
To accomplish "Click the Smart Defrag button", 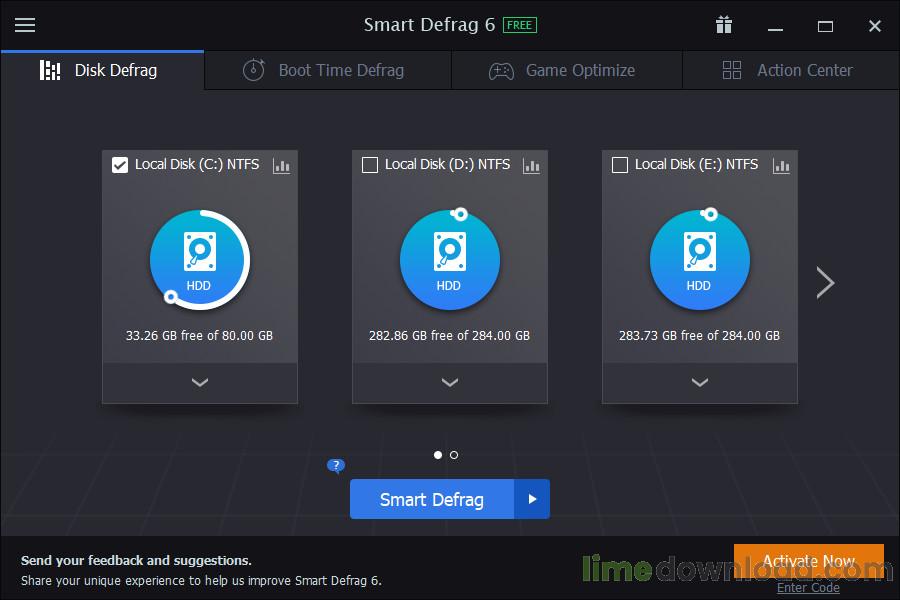I will (432, 499).
